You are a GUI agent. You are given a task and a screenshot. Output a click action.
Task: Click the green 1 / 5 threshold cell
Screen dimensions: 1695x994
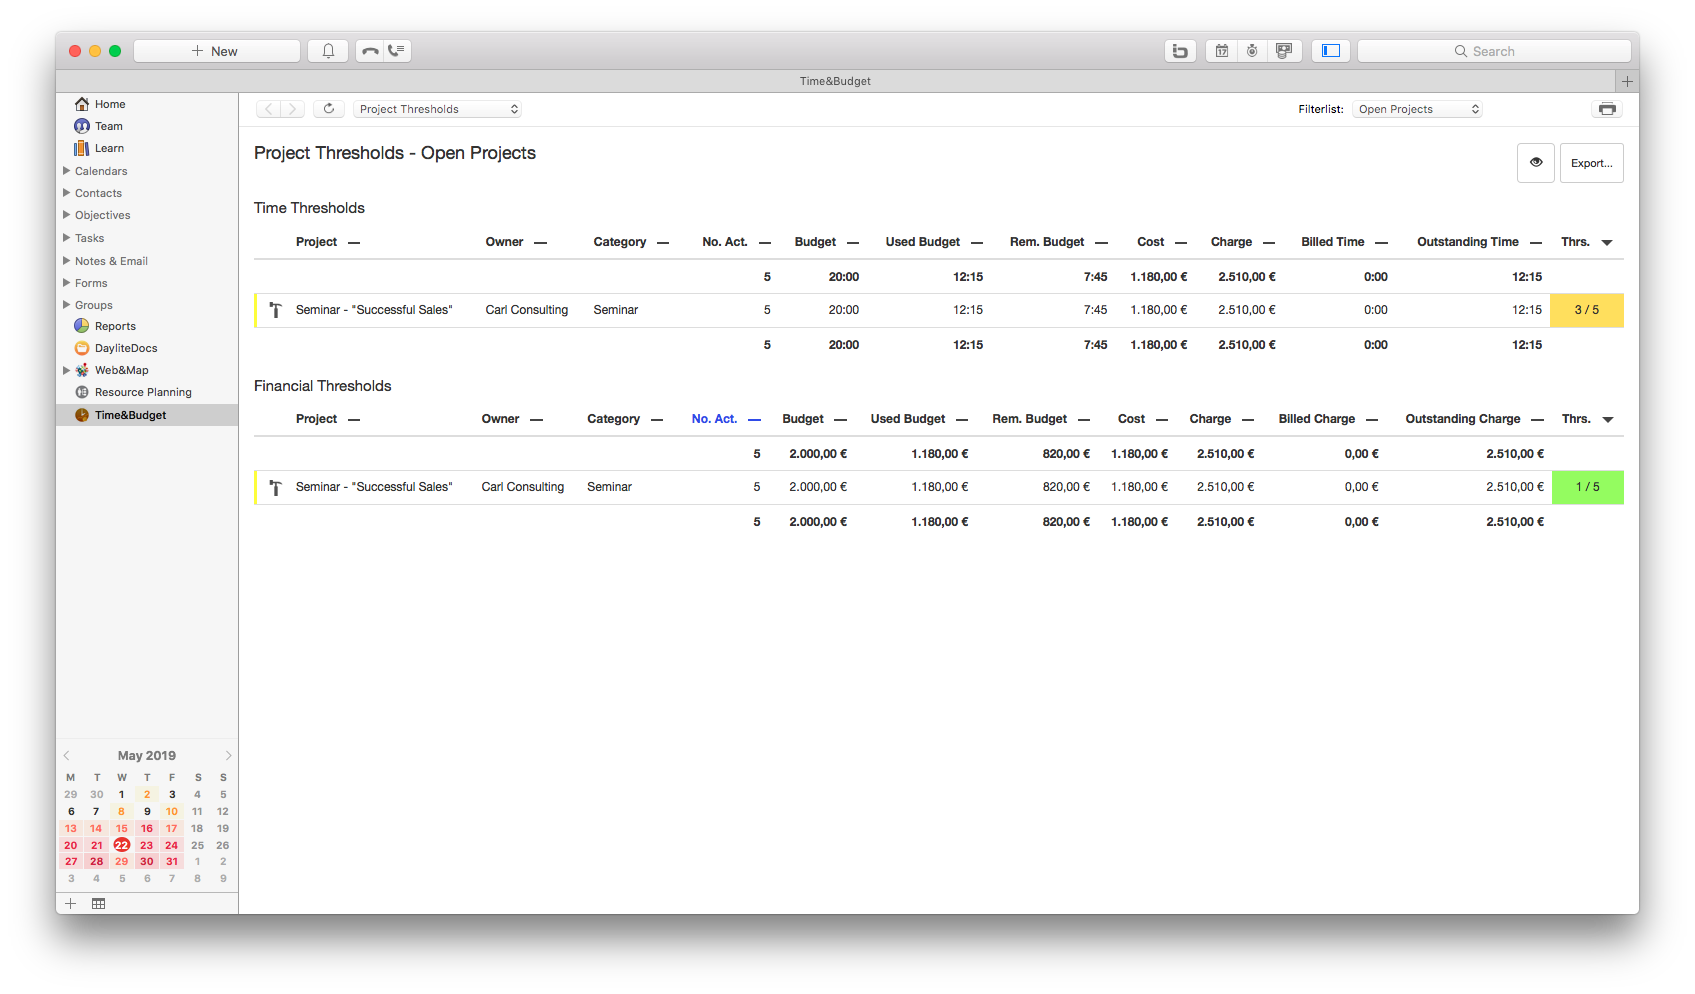[1587, 487]
